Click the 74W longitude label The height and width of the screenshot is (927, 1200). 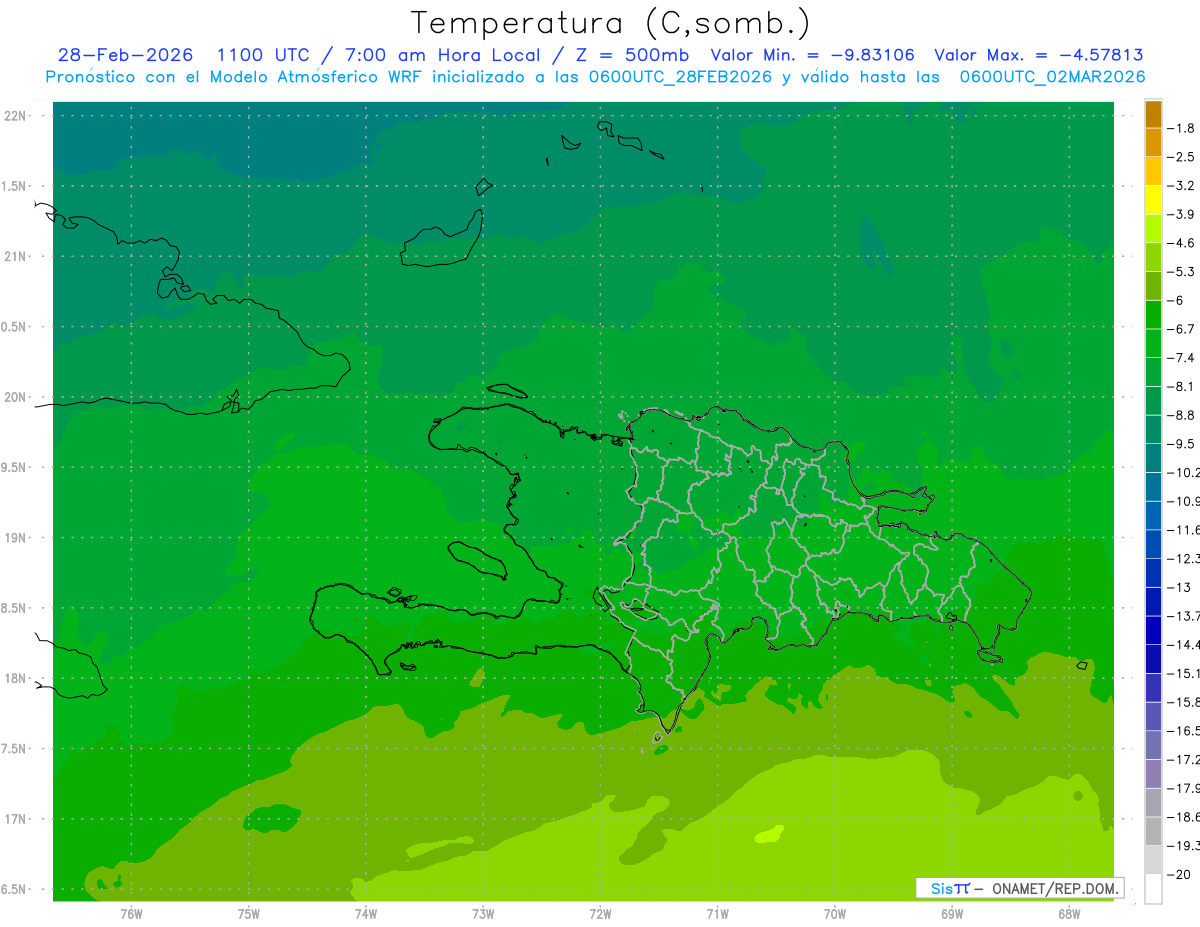(366, 913)
